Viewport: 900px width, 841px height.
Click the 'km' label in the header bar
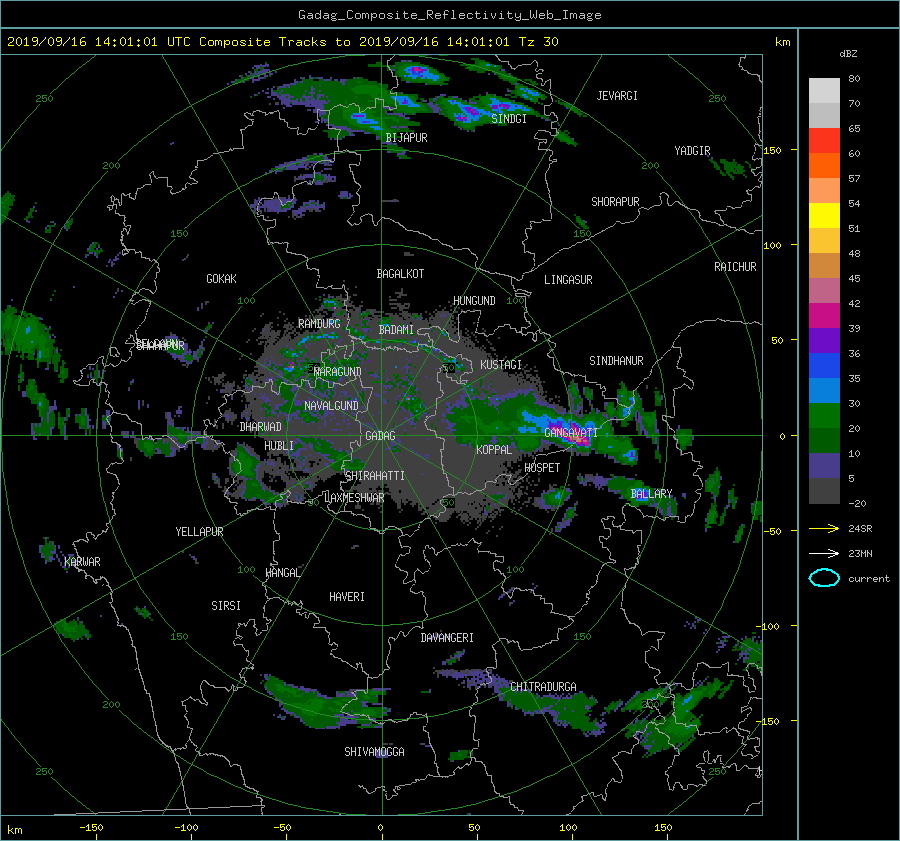(x=782, y=42)
